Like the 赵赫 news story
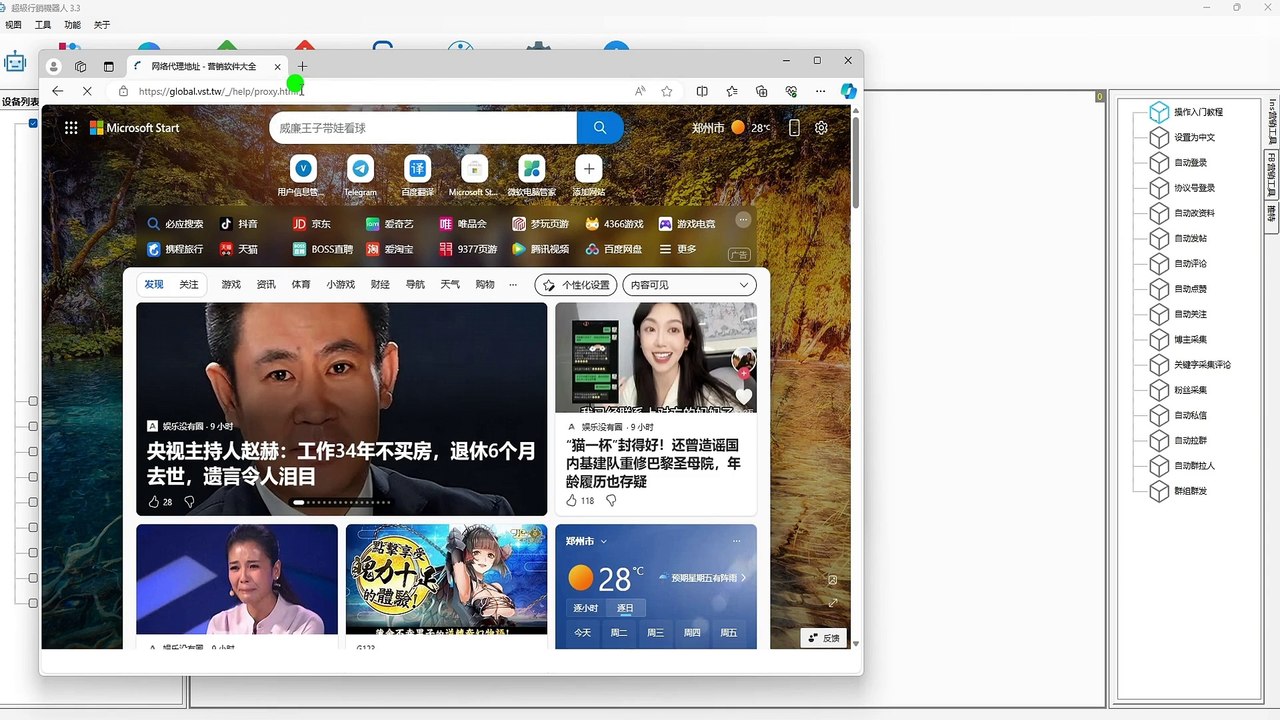This screenshot has height=720, width=1280. tap(153, 502)
